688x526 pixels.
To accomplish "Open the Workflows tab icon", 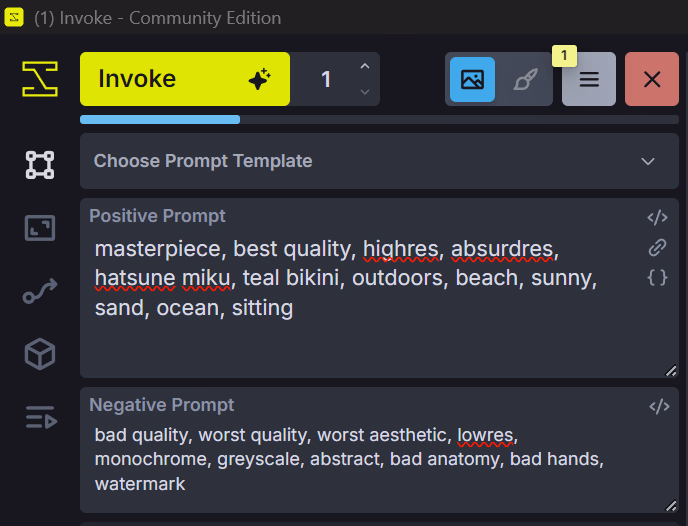I will click(x=40, y=291).
